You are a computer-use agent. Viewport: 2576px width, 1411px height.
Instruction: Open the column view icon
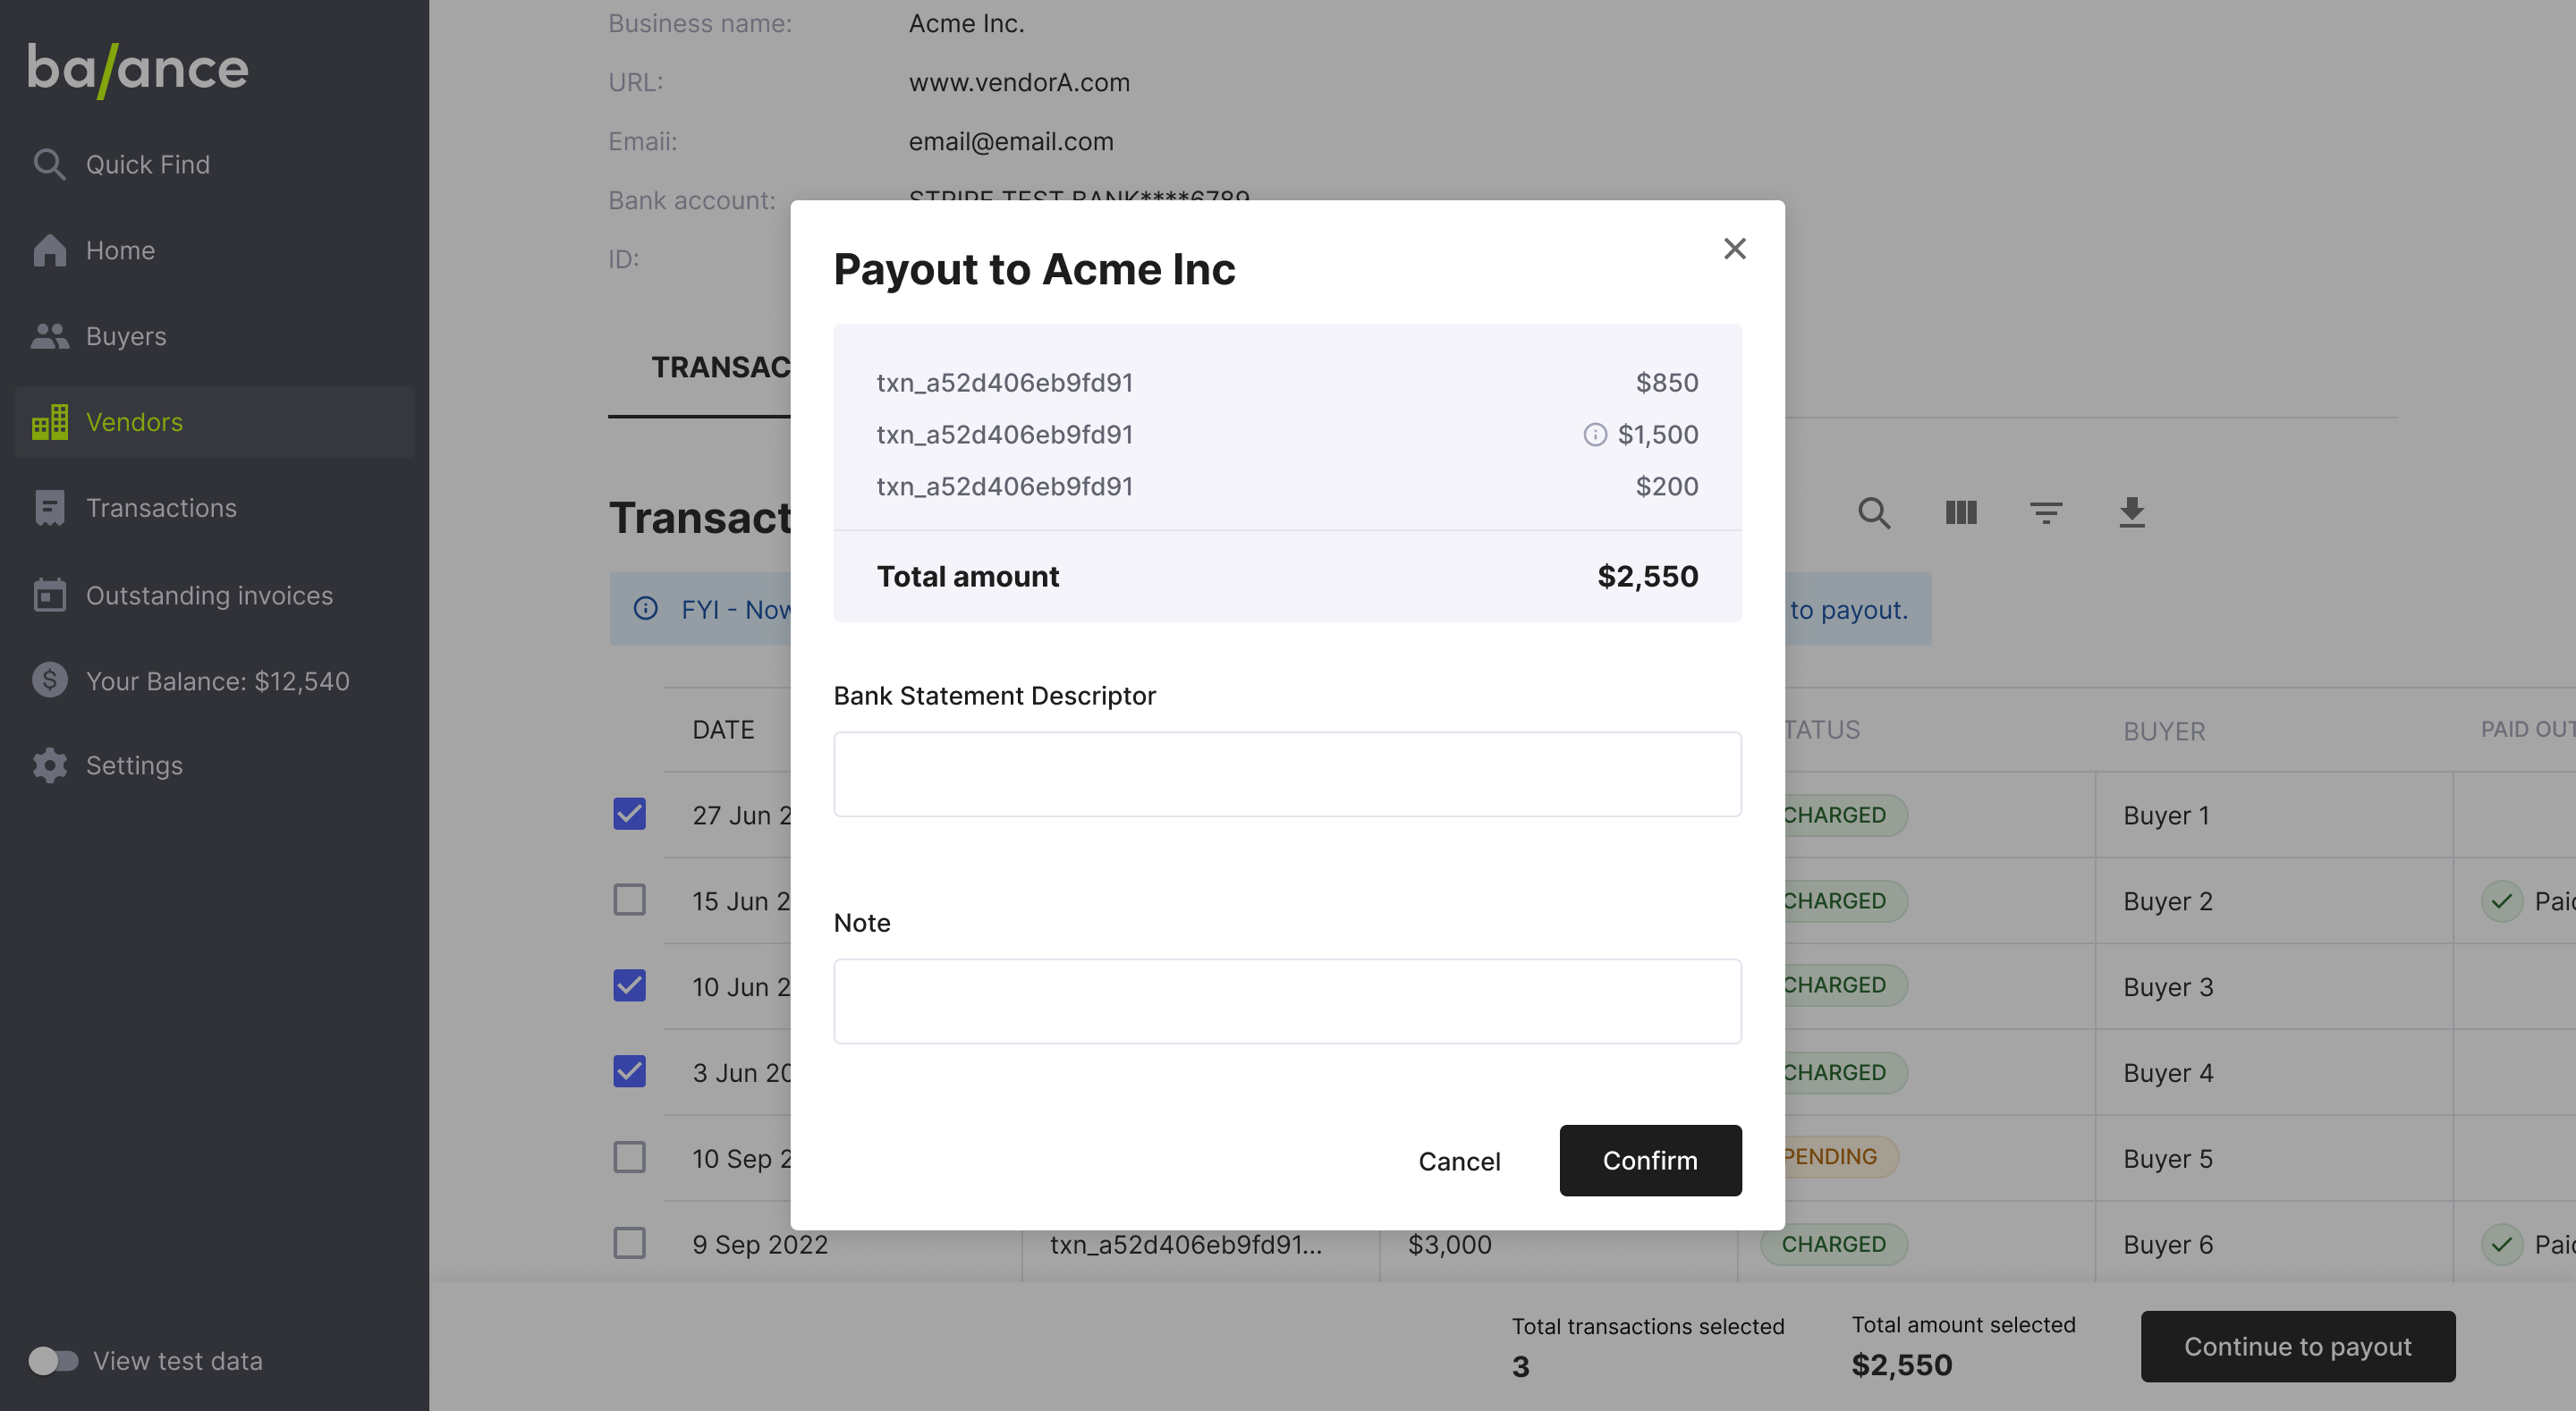coord(1960,513)
